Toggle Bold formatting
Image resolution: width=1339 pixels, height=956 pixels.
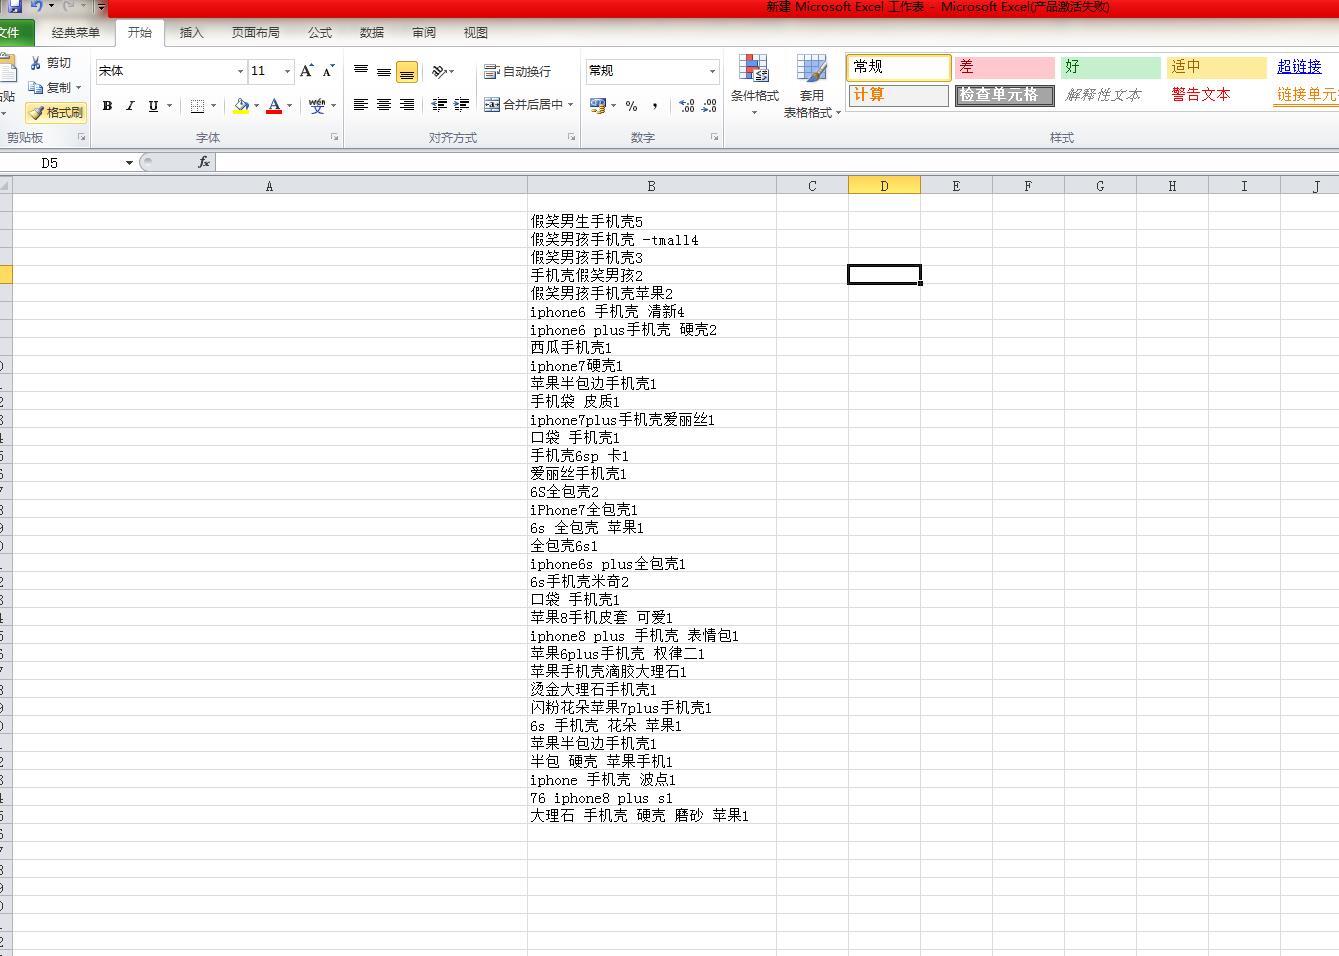(107, 106)
